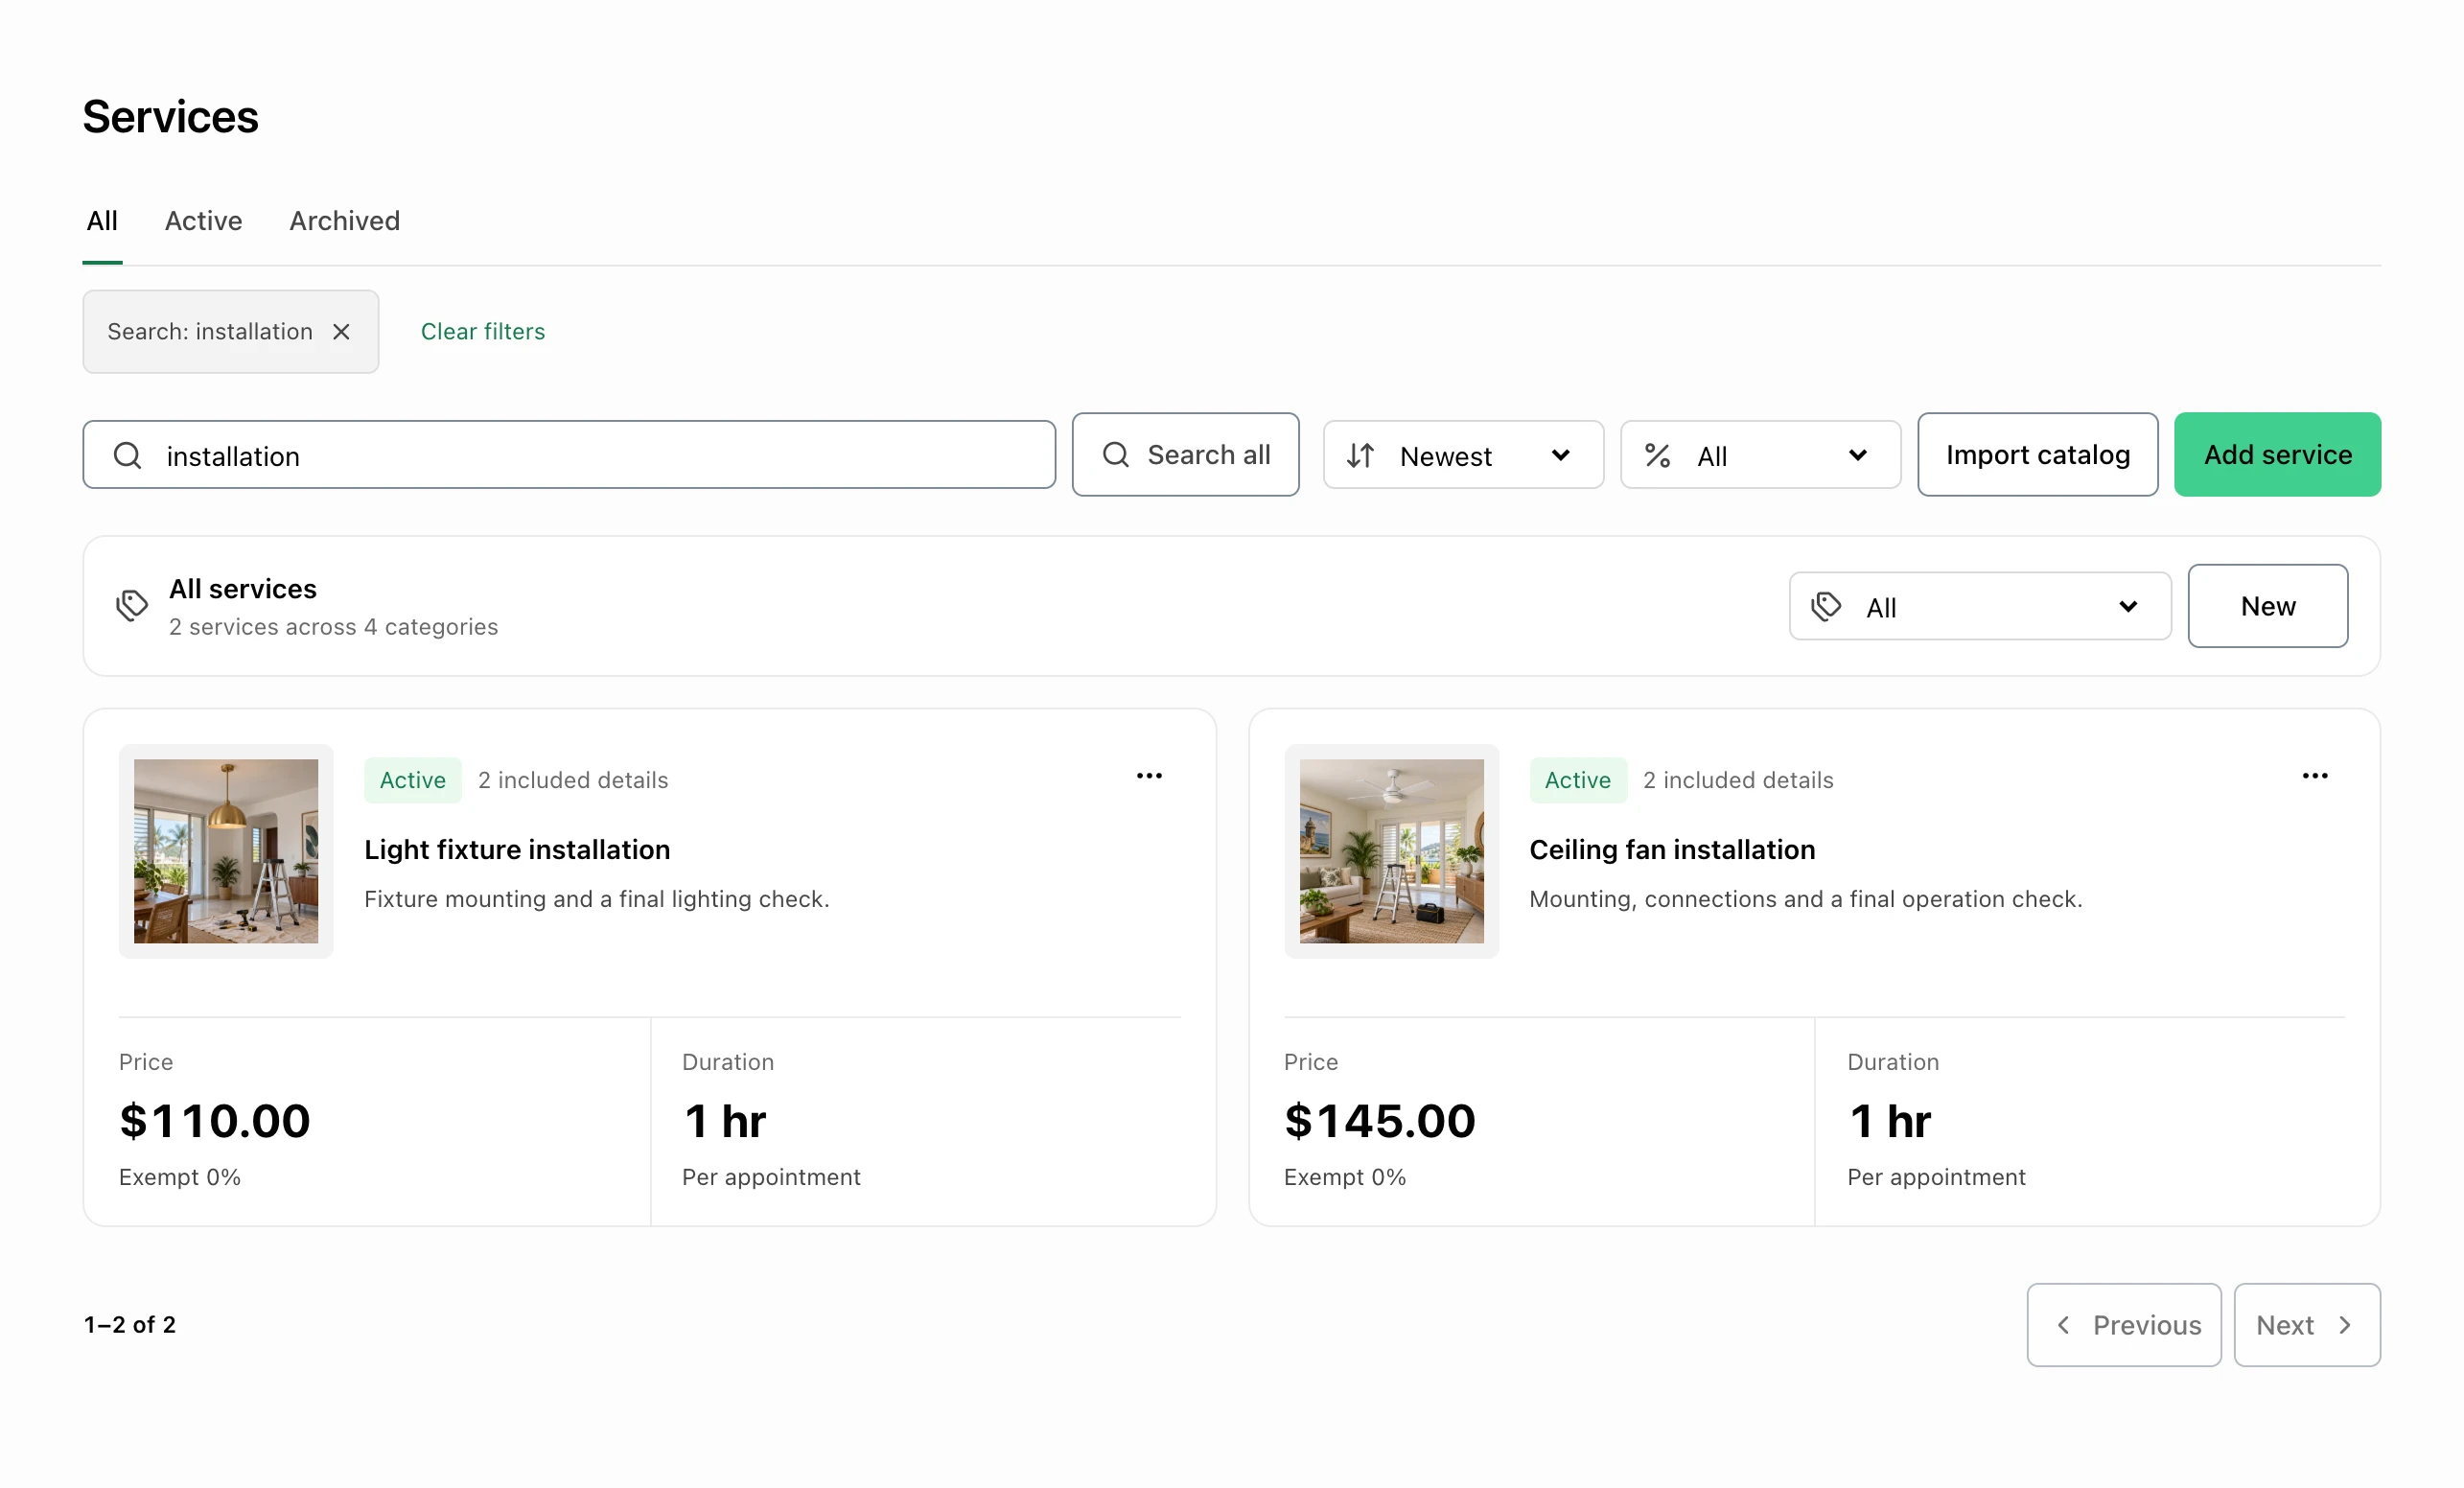The image size is (2464, 1488).
Task: Click the $110.00 price value
Action: pos(215,1120)
